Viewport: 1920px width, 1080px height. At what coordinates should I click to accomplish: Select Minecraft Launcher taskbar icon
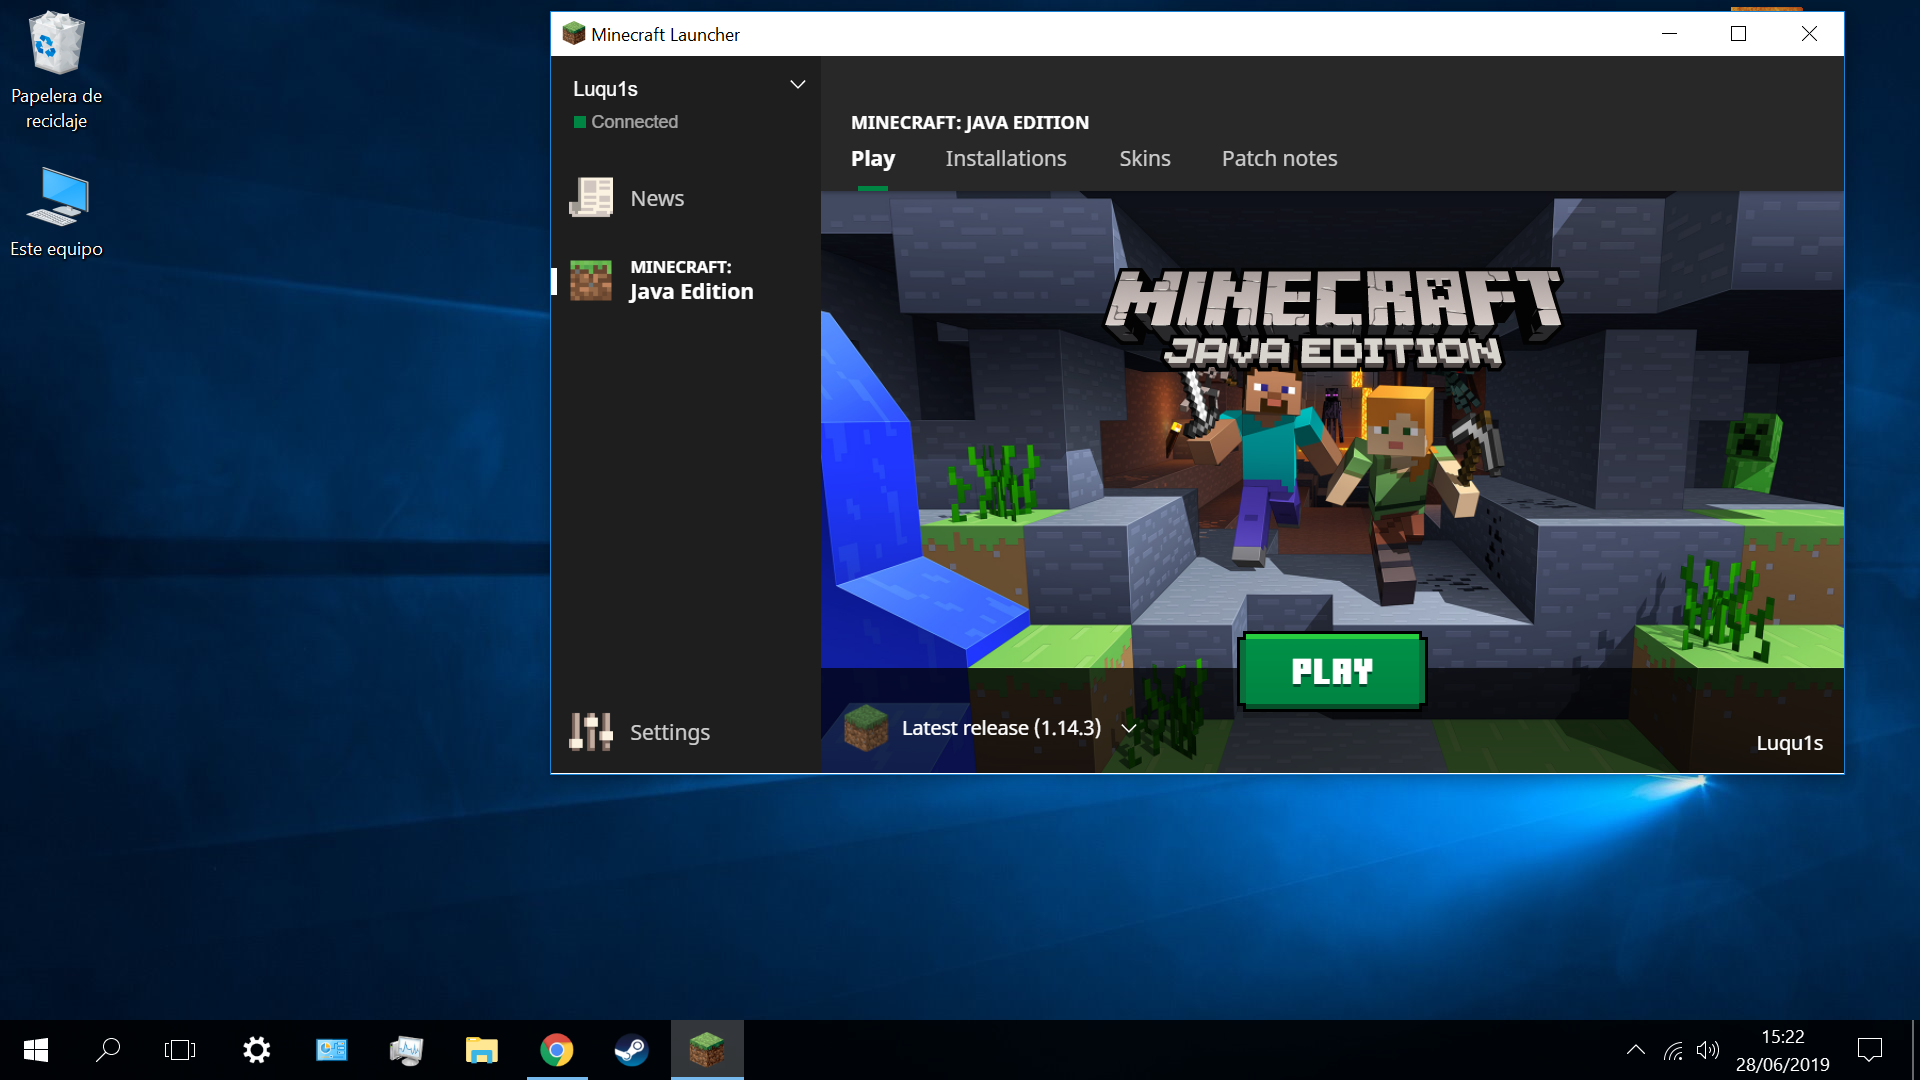coord(707,1050)
